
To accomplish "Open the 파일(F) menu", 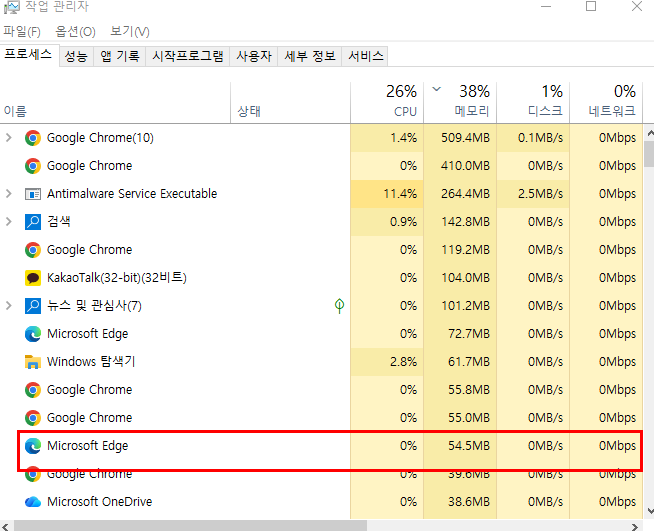I will click(x=22, y=32).
